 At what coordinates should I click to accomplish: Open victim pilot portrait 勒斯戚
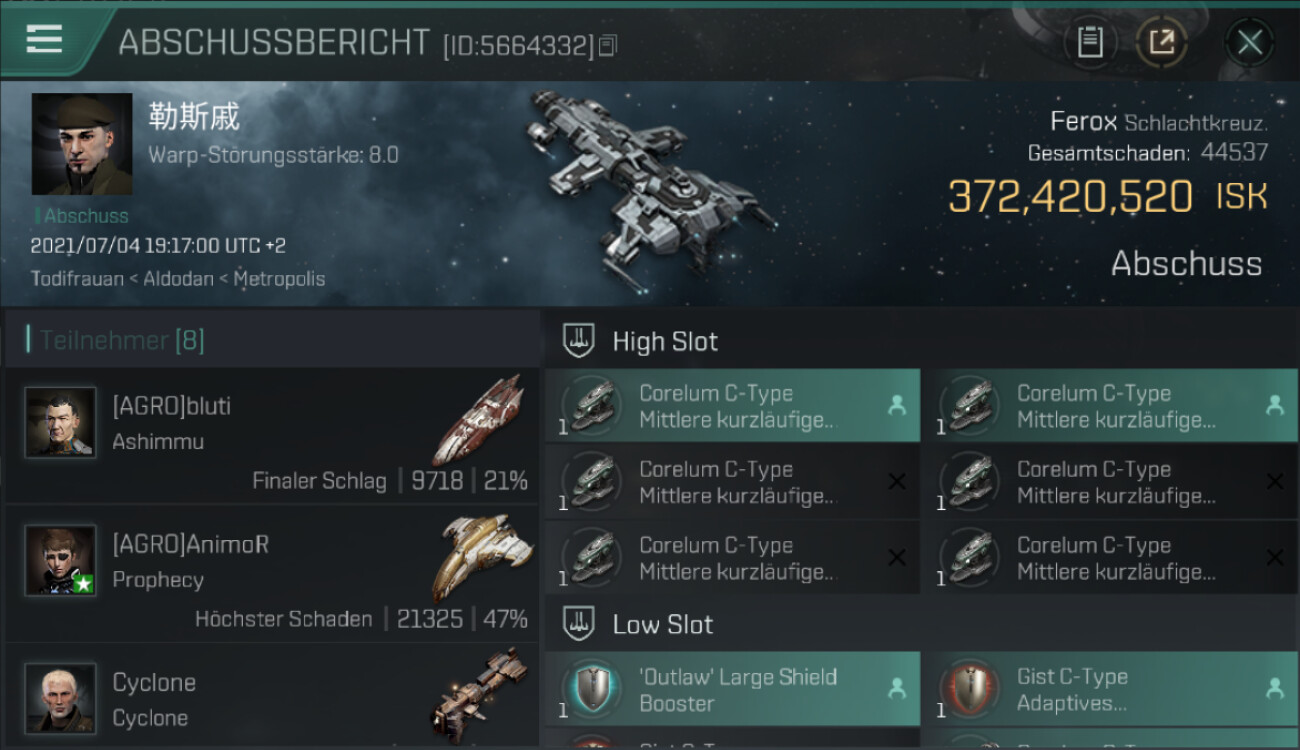[x=82, y=144]
